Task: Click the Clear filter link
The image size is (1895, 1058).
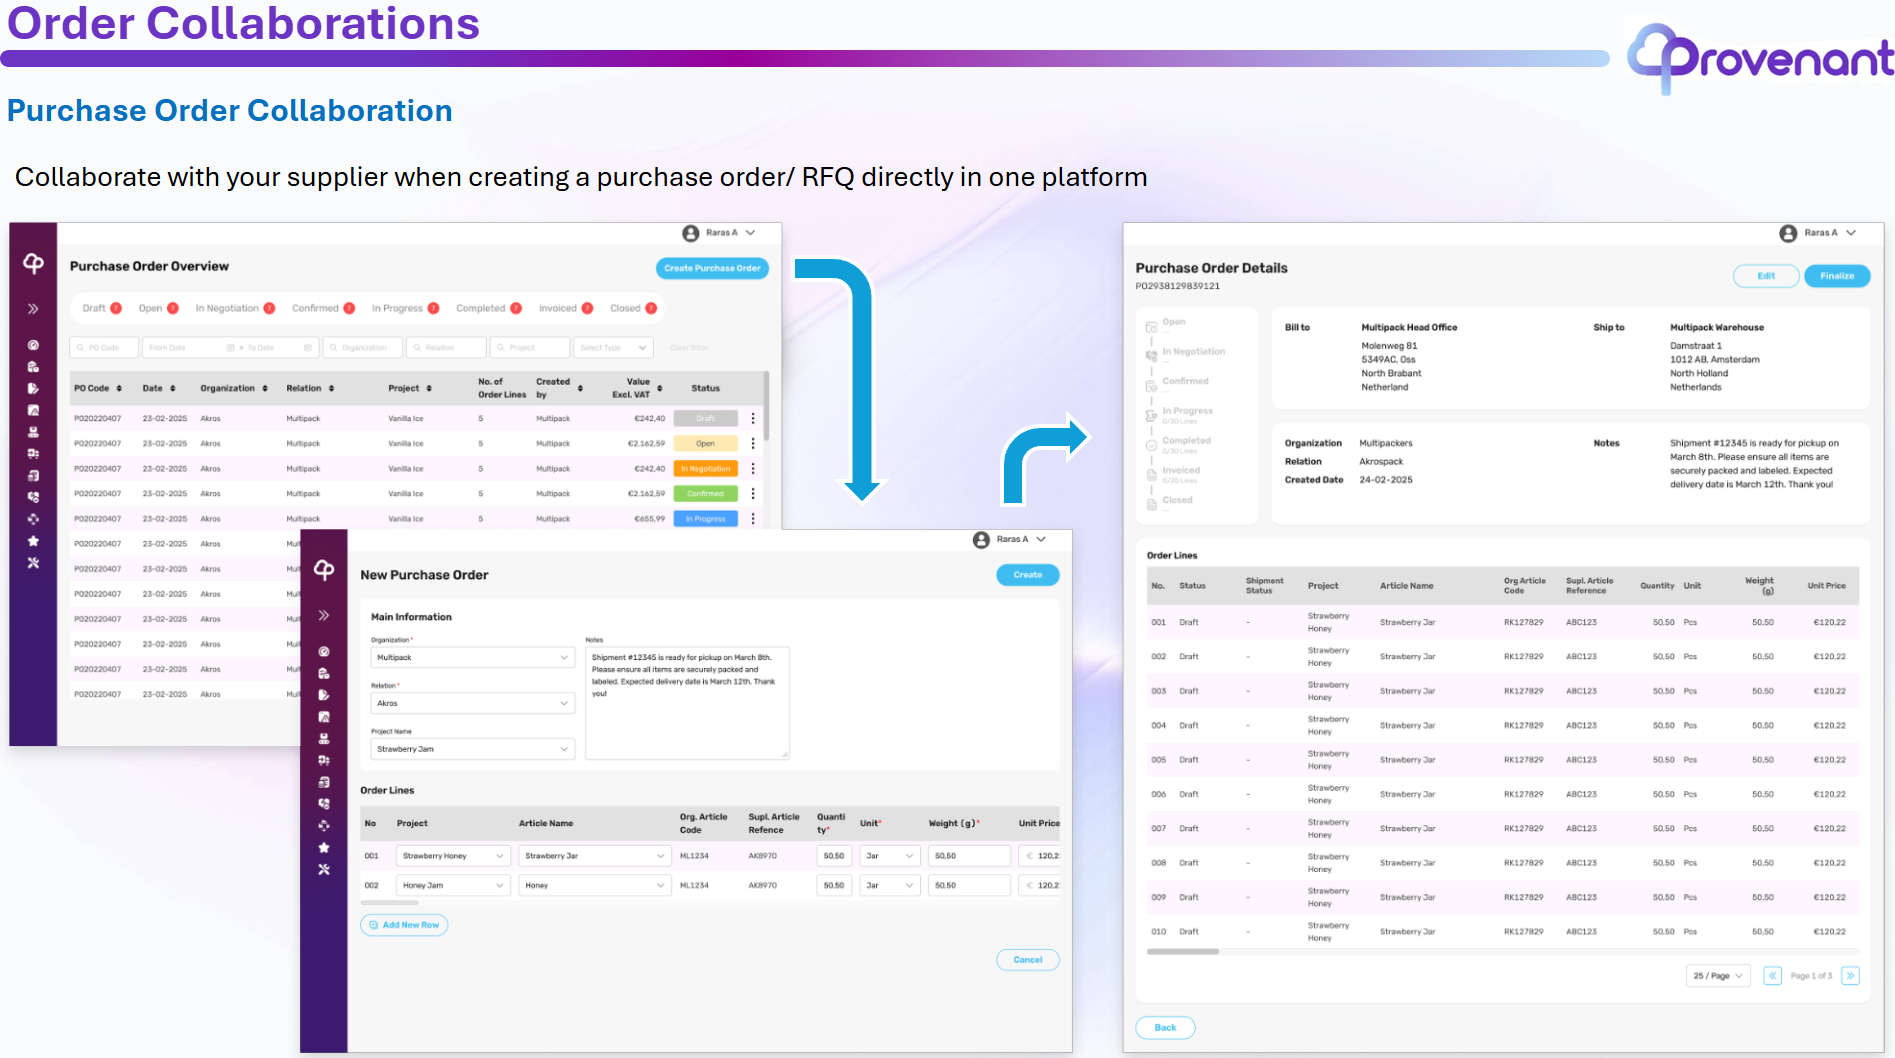Action: (689, 348)
